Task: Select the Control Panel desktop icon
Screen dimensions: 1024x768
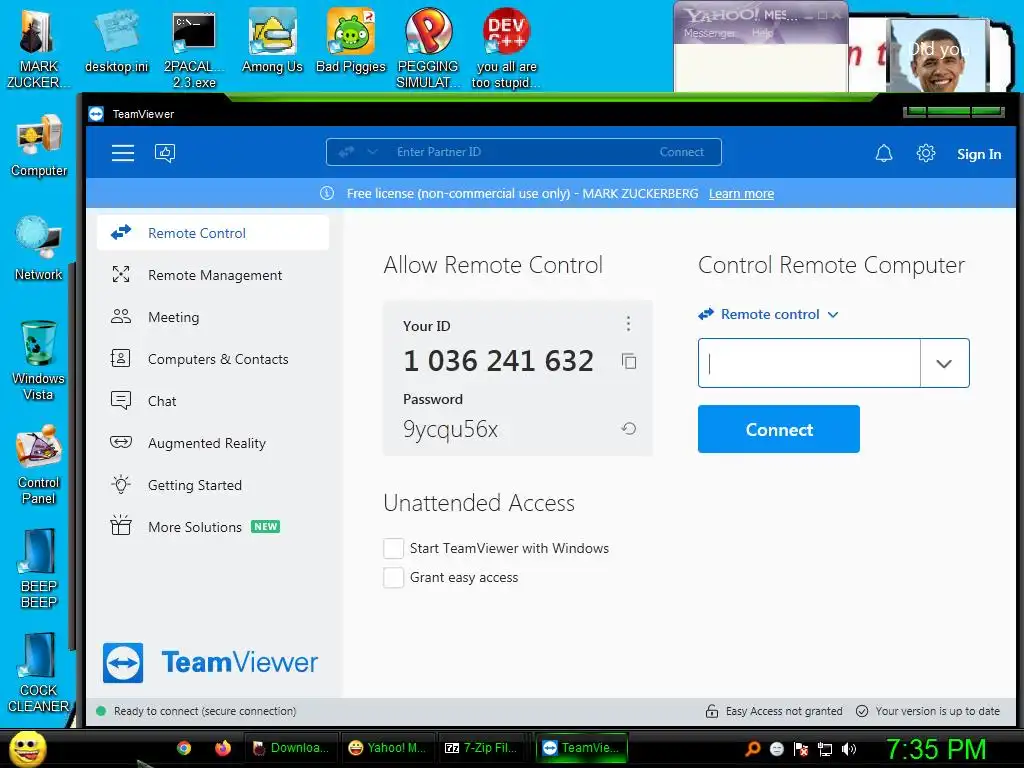Action: coord(39,465)
